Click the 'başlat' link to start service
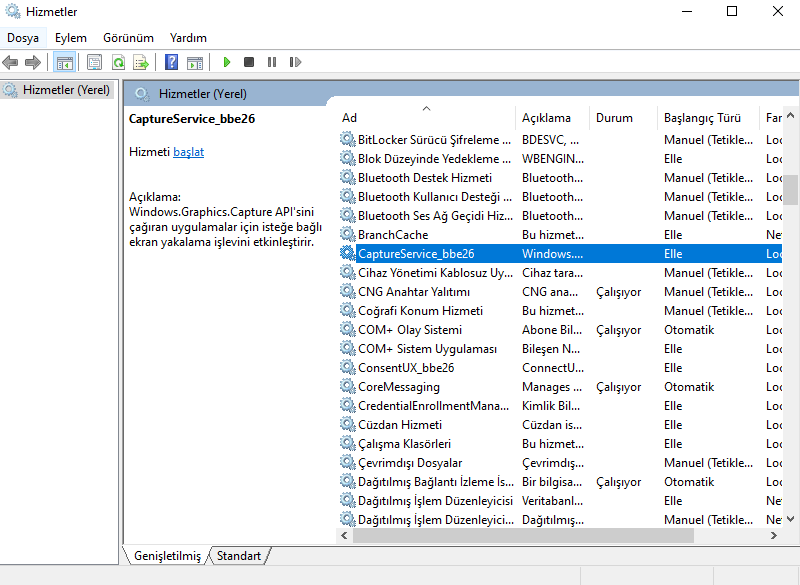Screen dimensions: 800x585 [188, 152]
